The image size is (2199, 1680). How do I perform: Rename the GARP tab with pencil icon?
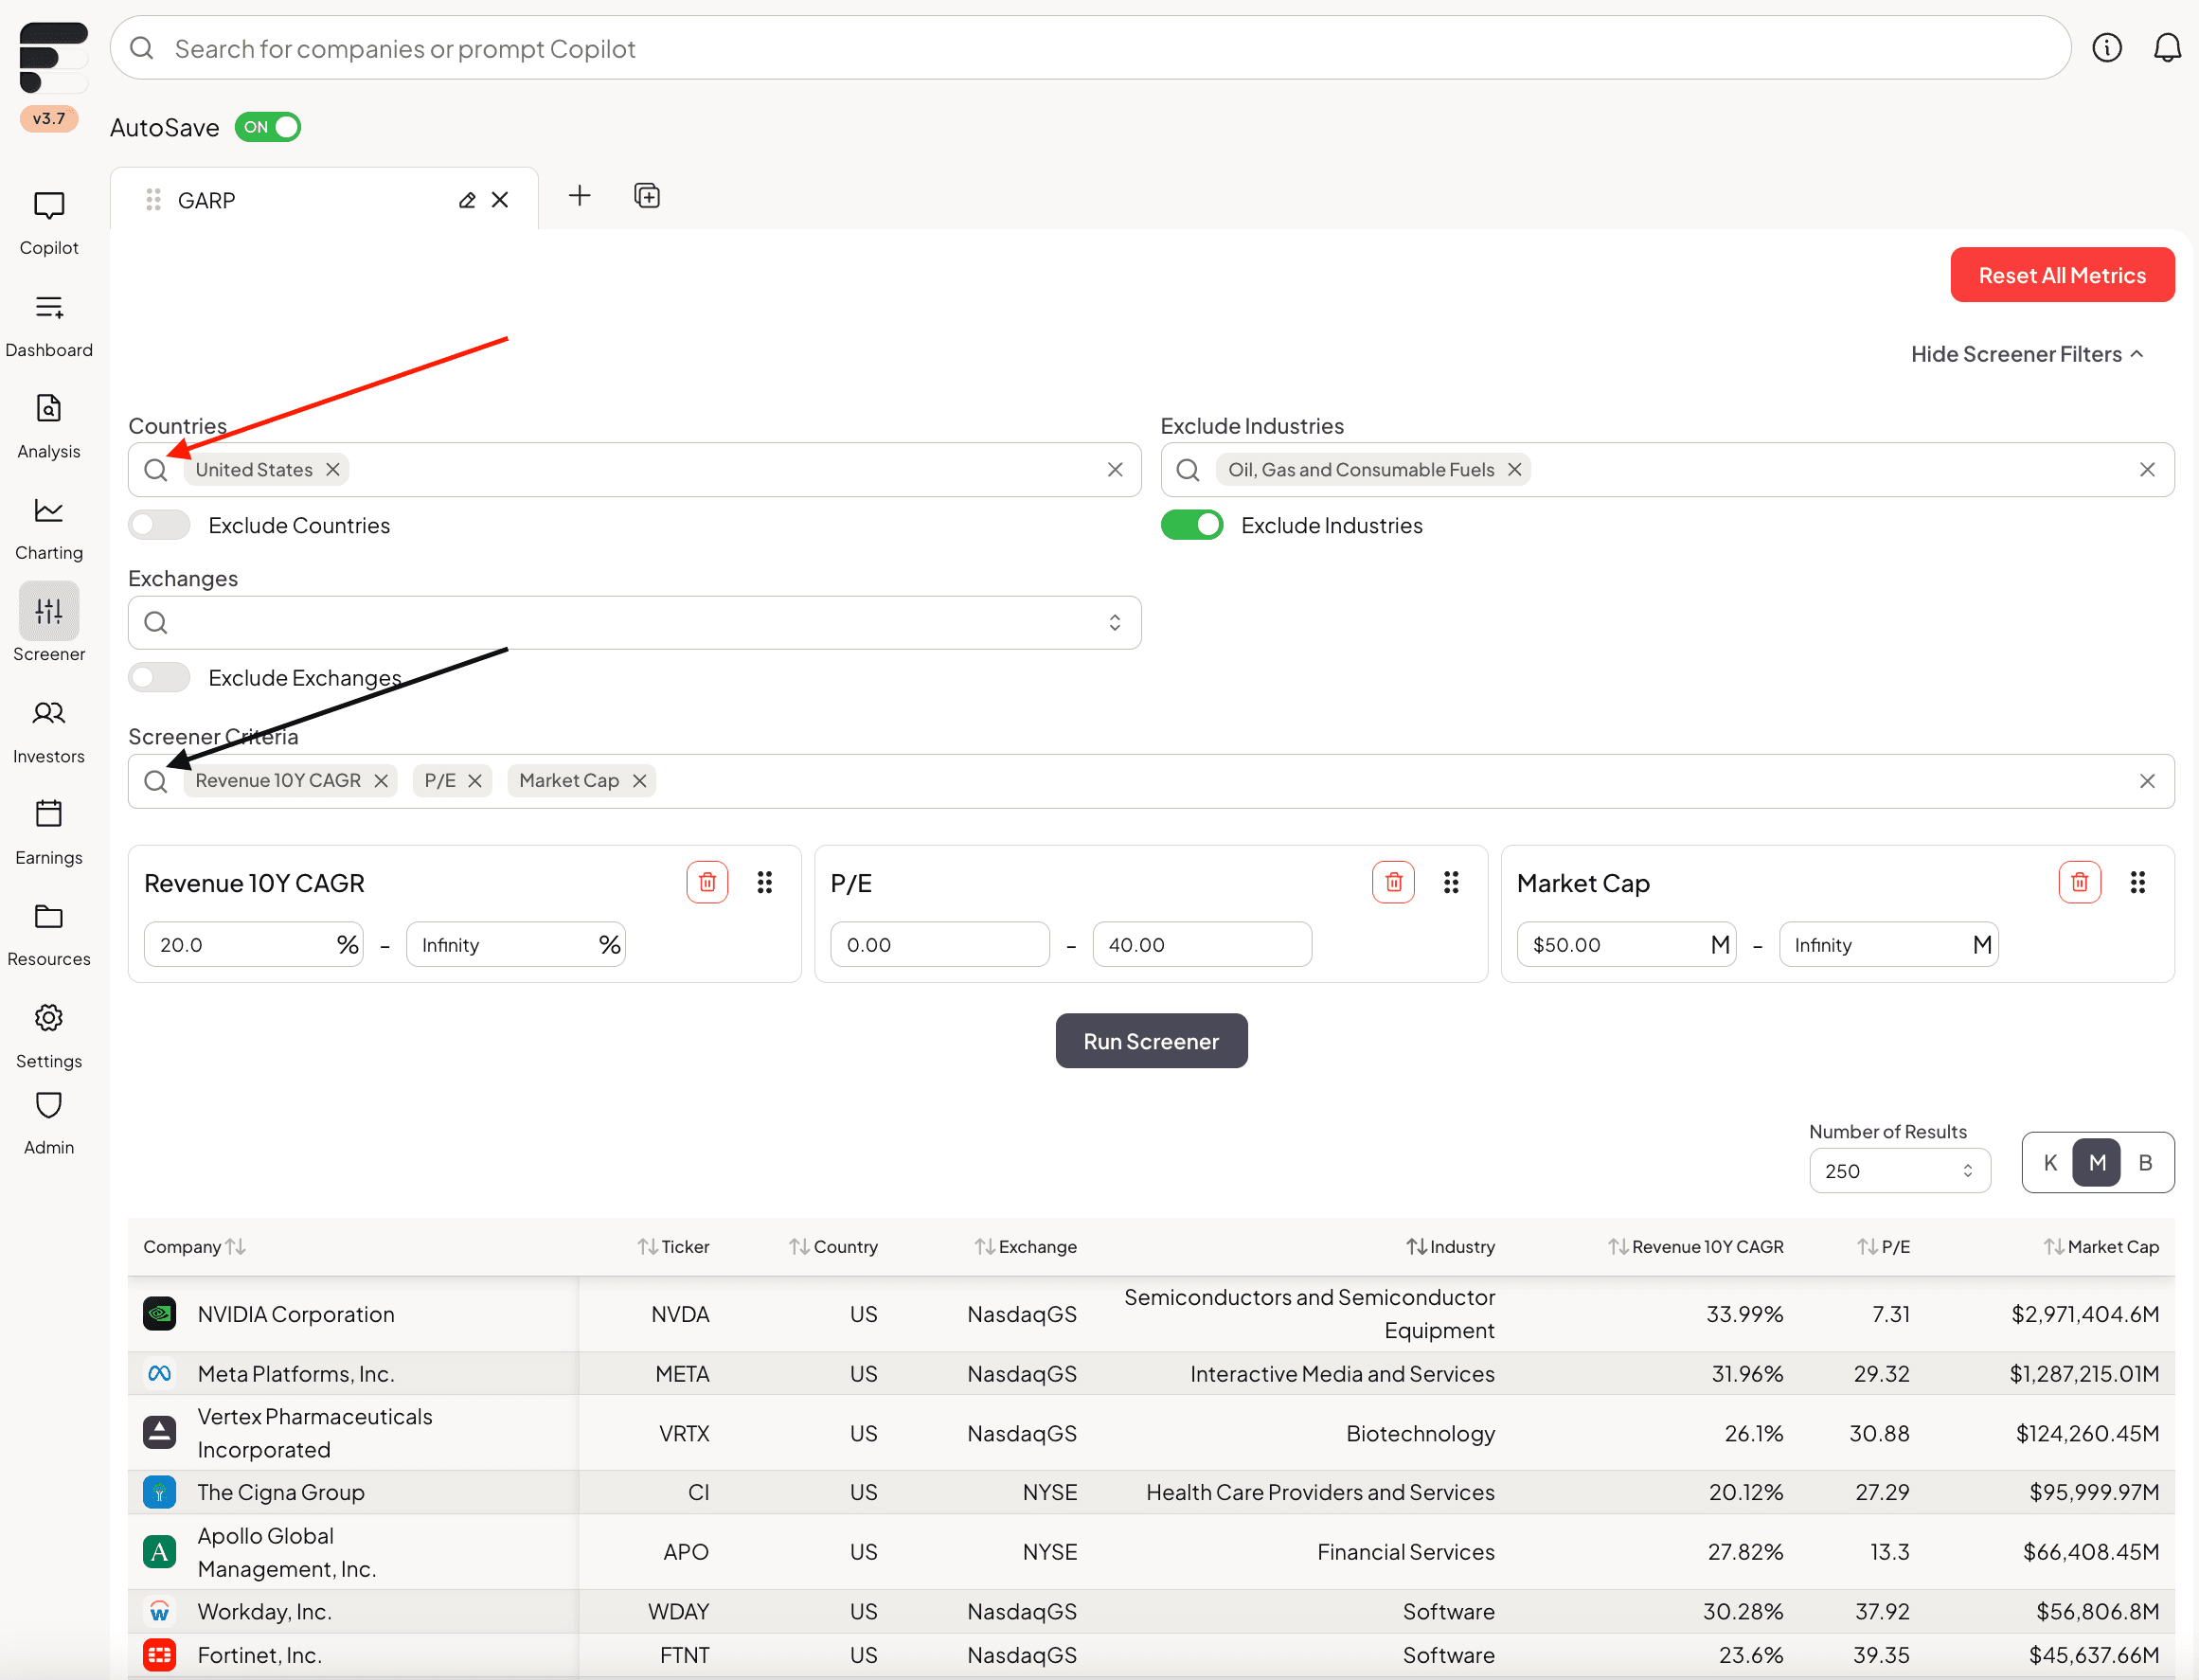coord(466,200)
